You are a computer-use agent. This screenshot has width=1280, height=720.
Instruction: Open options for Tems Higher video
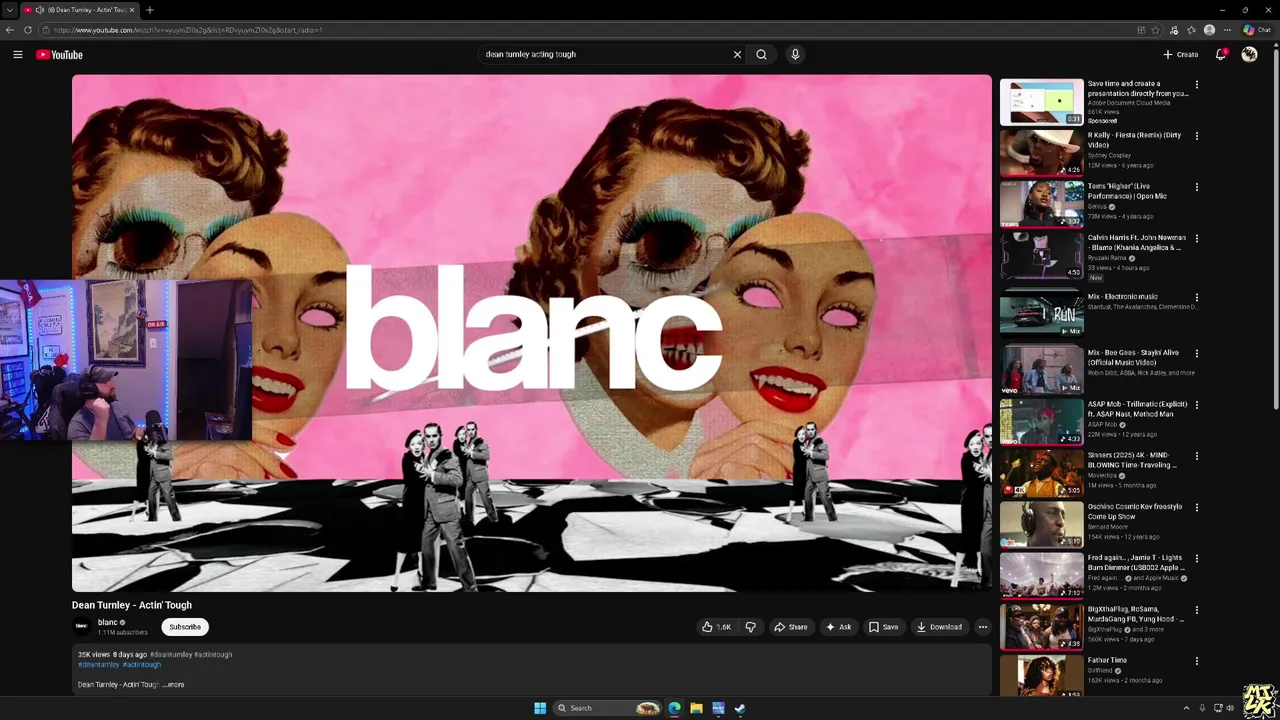coord(1196,187)
